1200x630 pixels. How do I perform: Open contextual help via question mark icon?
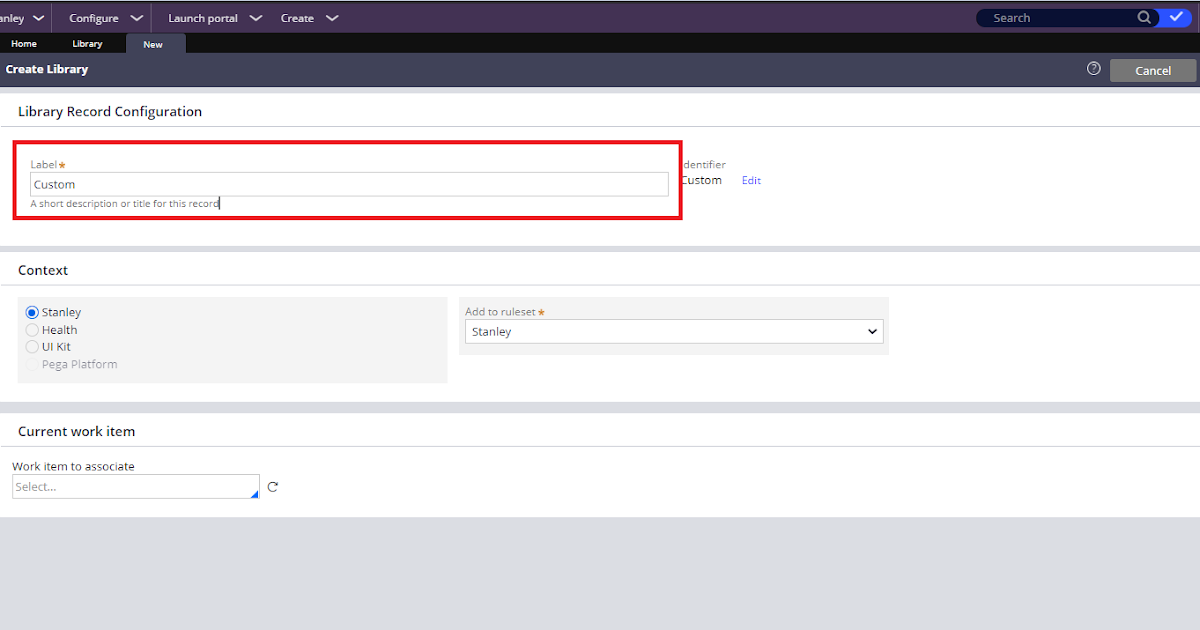click(1093, 69)
